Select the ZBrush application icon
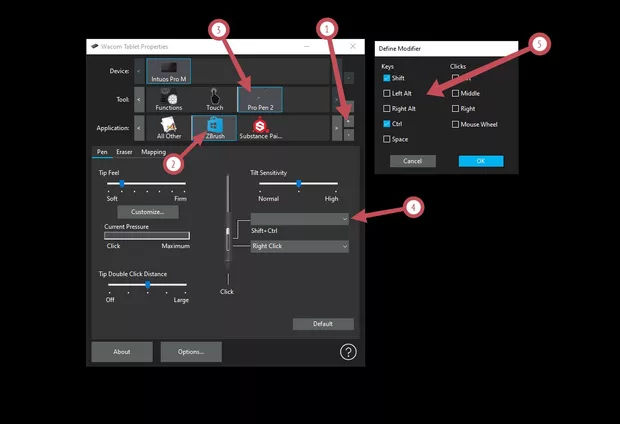The width and height of the screenshot is (620, 424). point(214,128)
